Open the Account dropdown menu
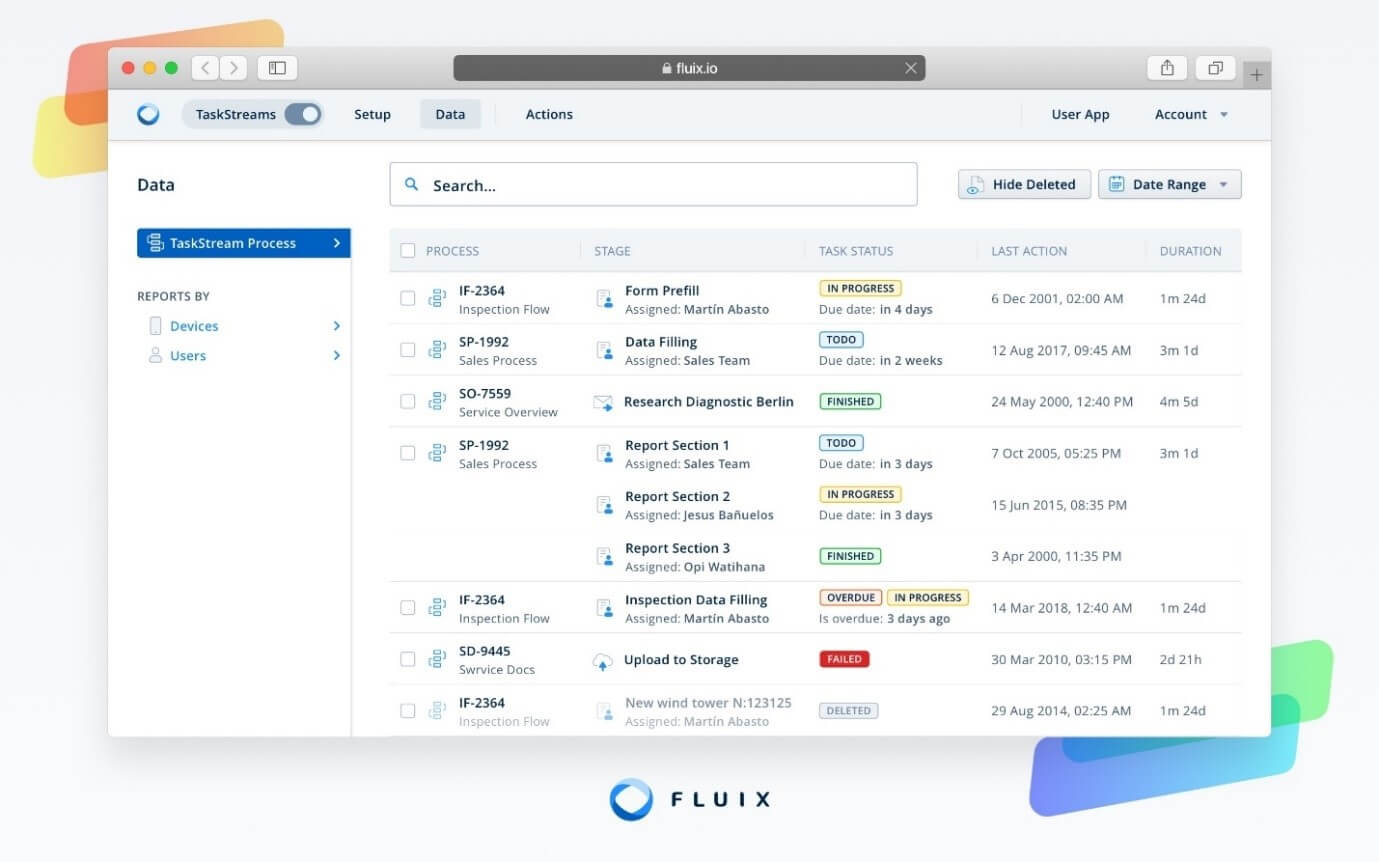 click(1191, 115)
